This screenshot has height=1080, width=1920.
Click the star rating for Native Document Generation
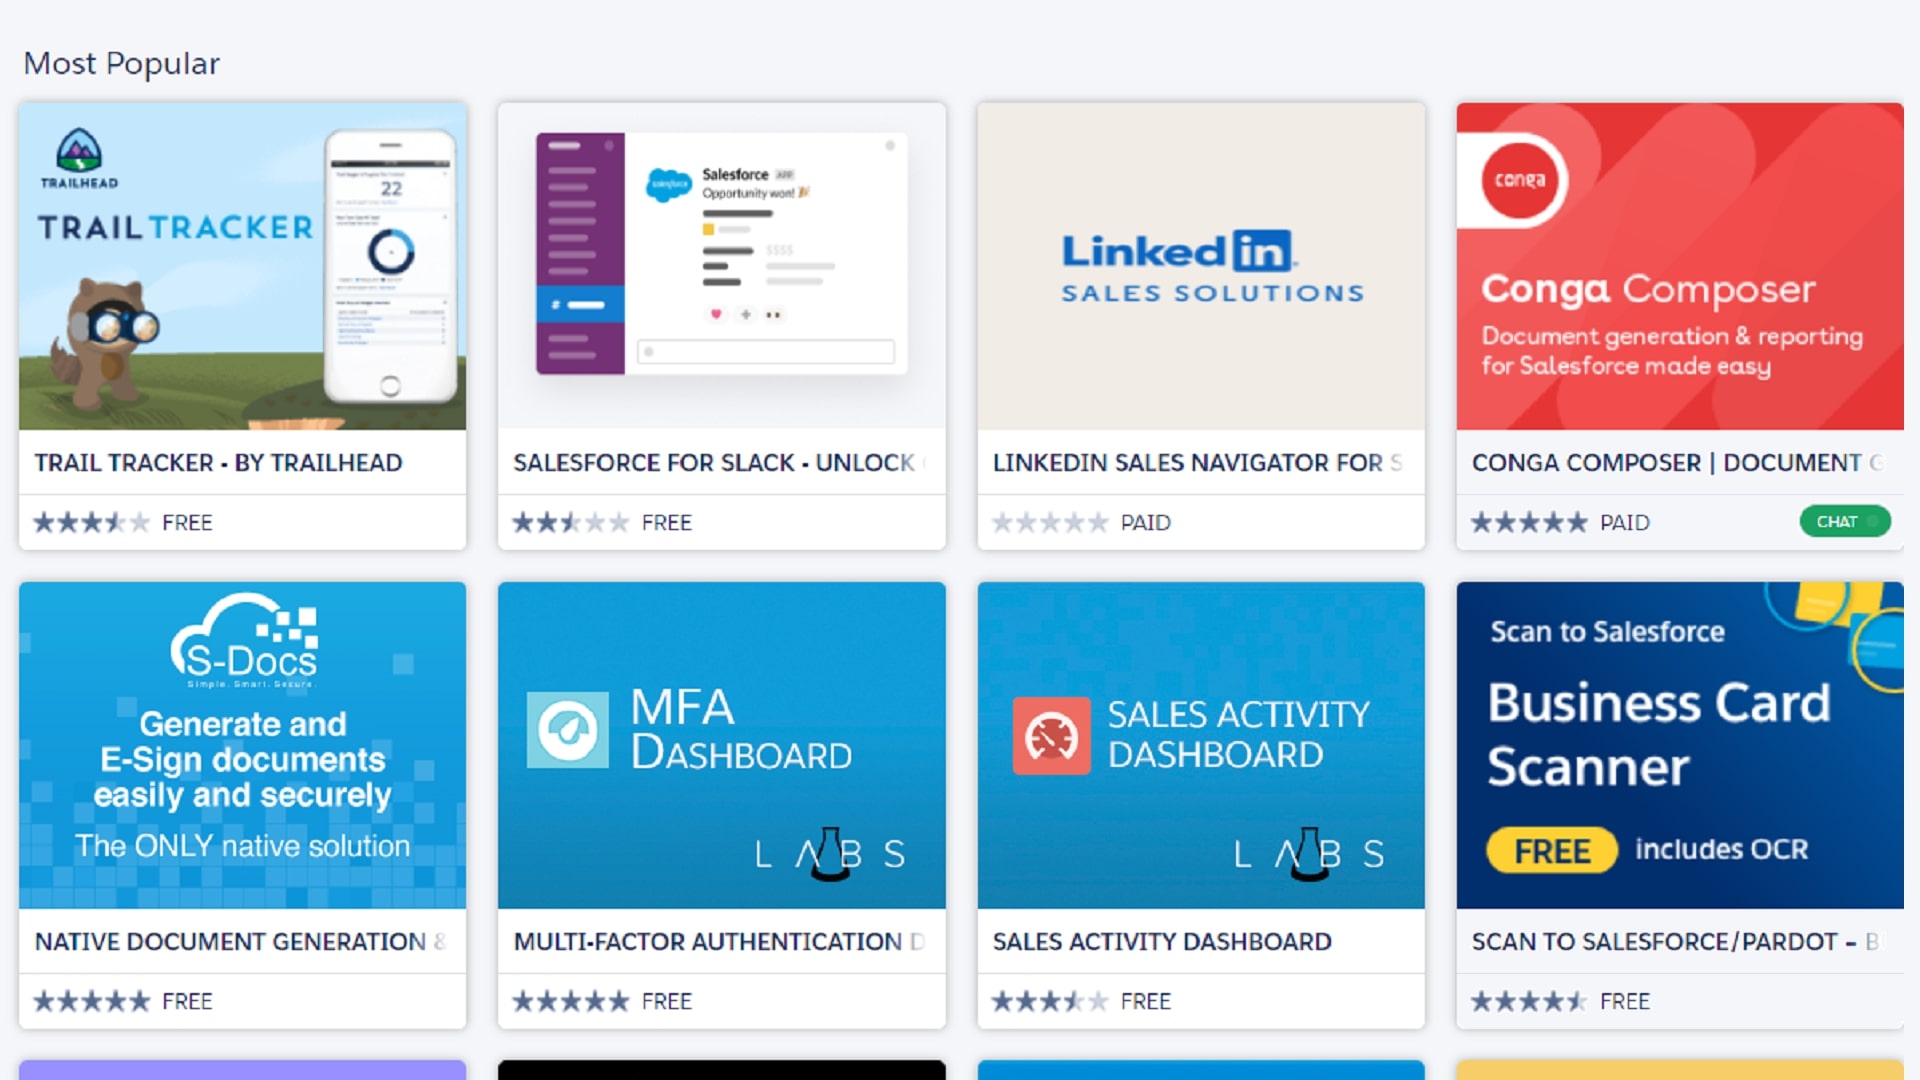91,1001
